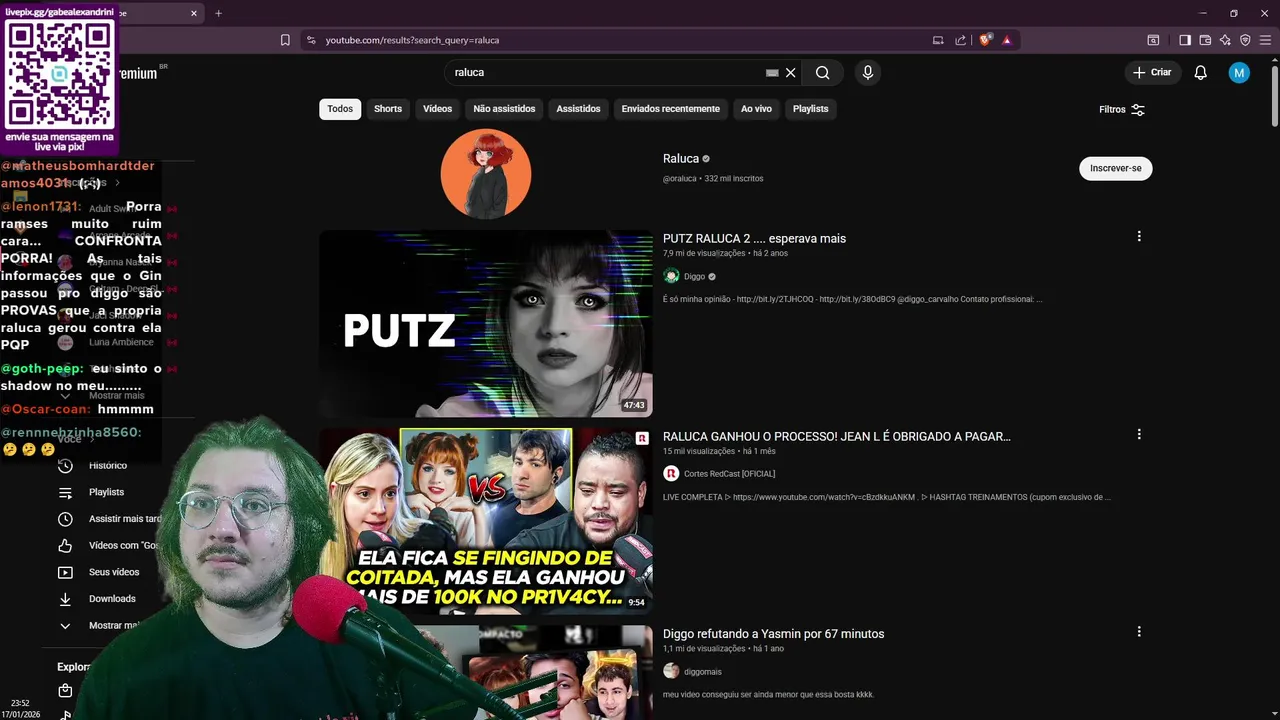Open Leo AI sparkle icon
Image resolution: width=1280 pixels, height=720 pixels.
[1225, 40]
